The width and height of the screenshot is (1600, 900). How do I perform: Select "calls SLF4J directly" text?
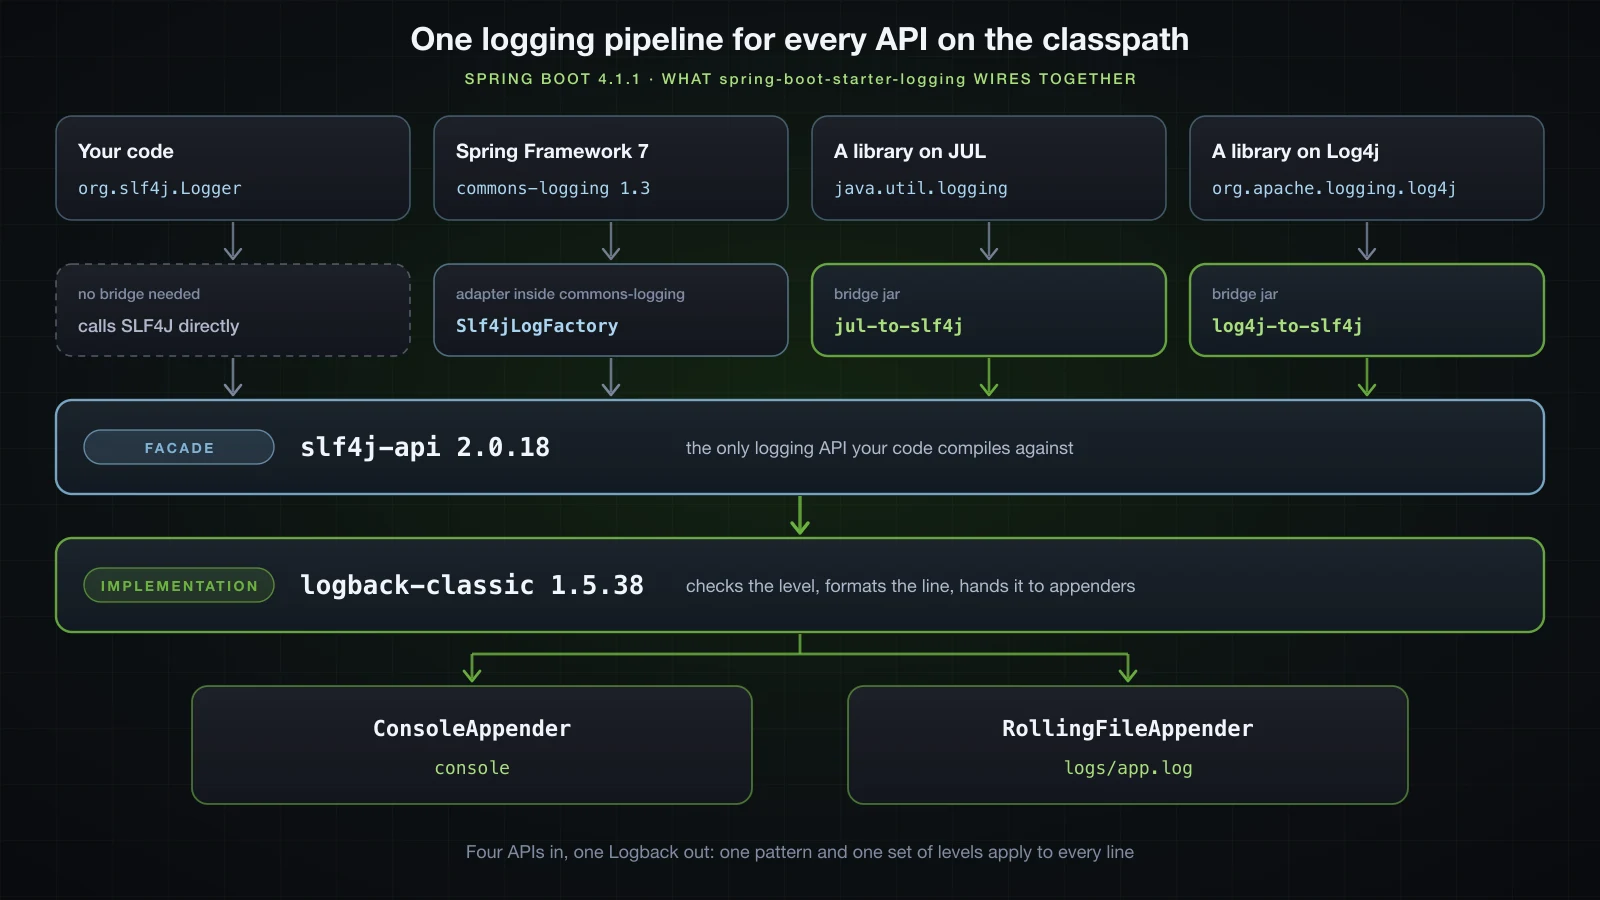[x=159, y=326]
